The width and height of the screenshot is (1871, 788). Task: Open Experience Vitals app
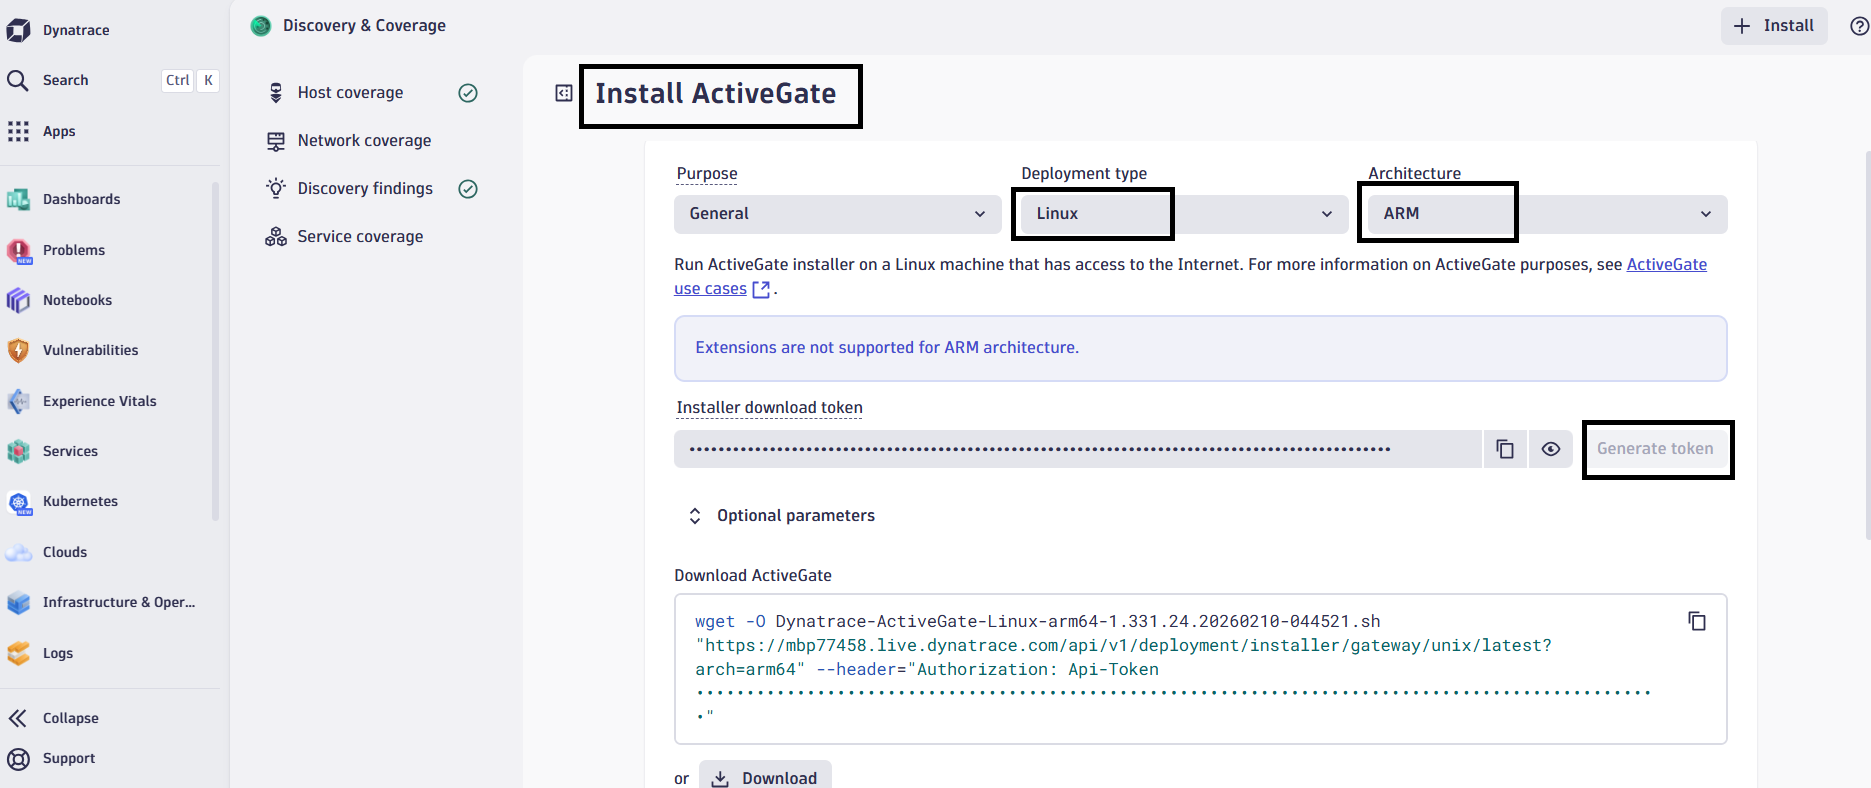coord(99,401)
